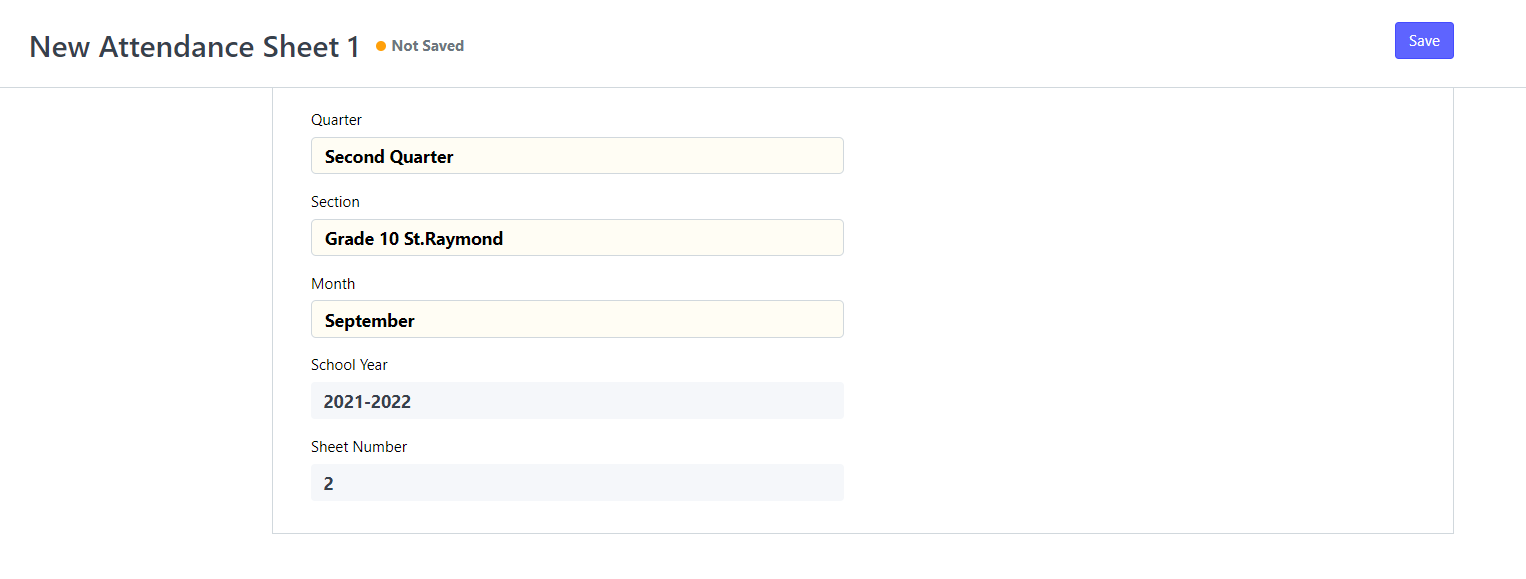Click the 2021-2022 value text
This screenshot has width=1526, height=579.
tap(367, 402)
